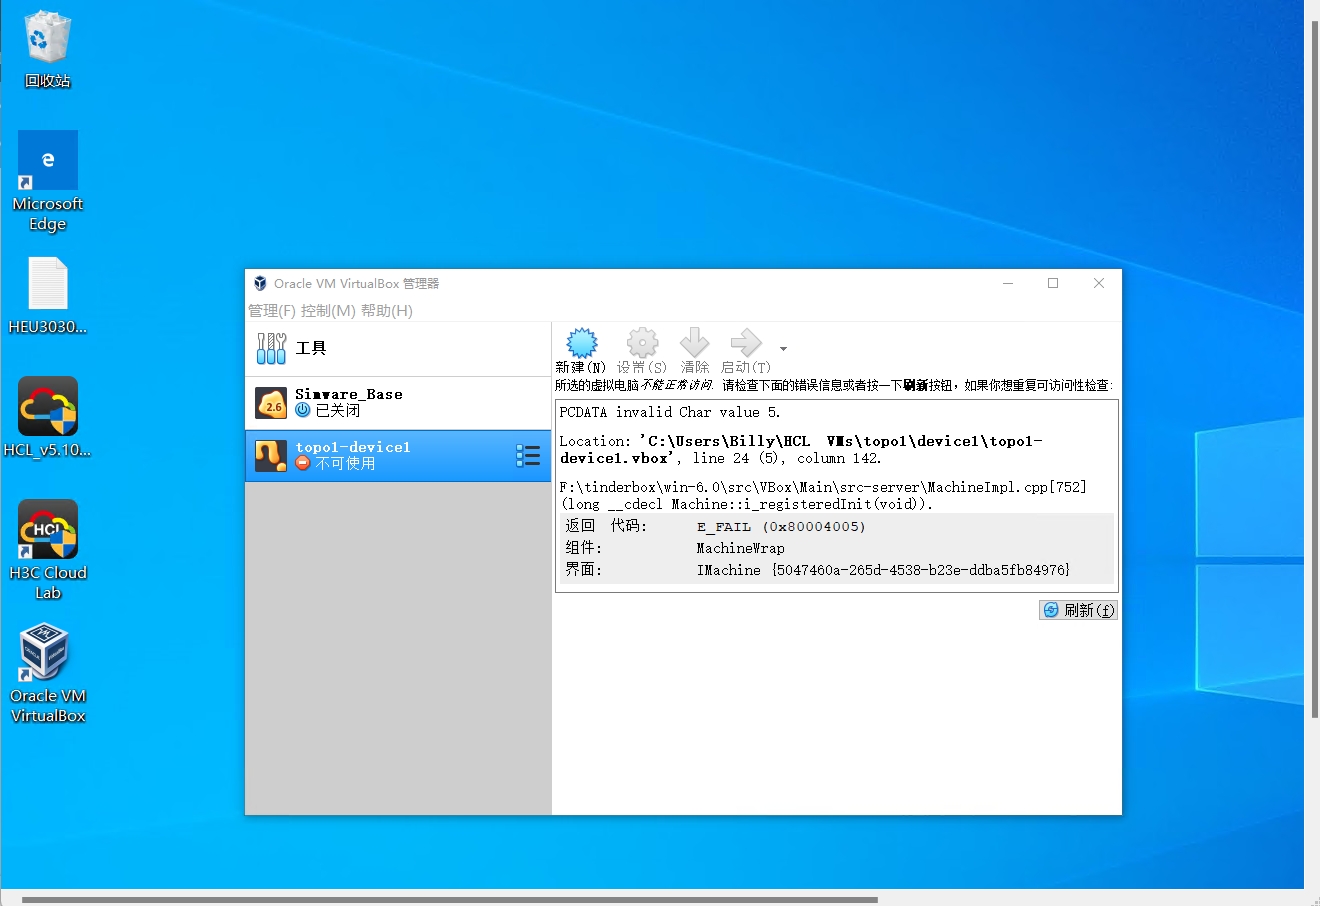Click the MachineImpl.cpp[752] source path line

[x=823, y=487]
